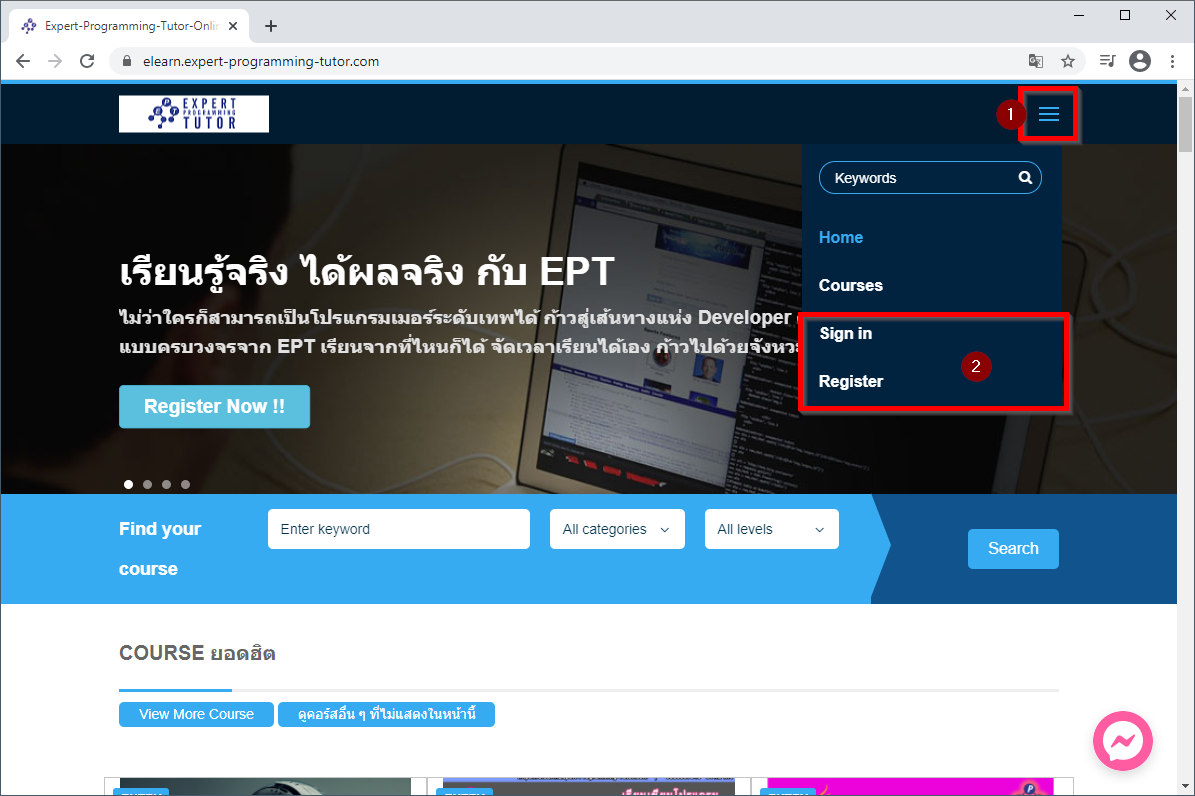
Task: Reload the current page
Action: tap(87, 61)
